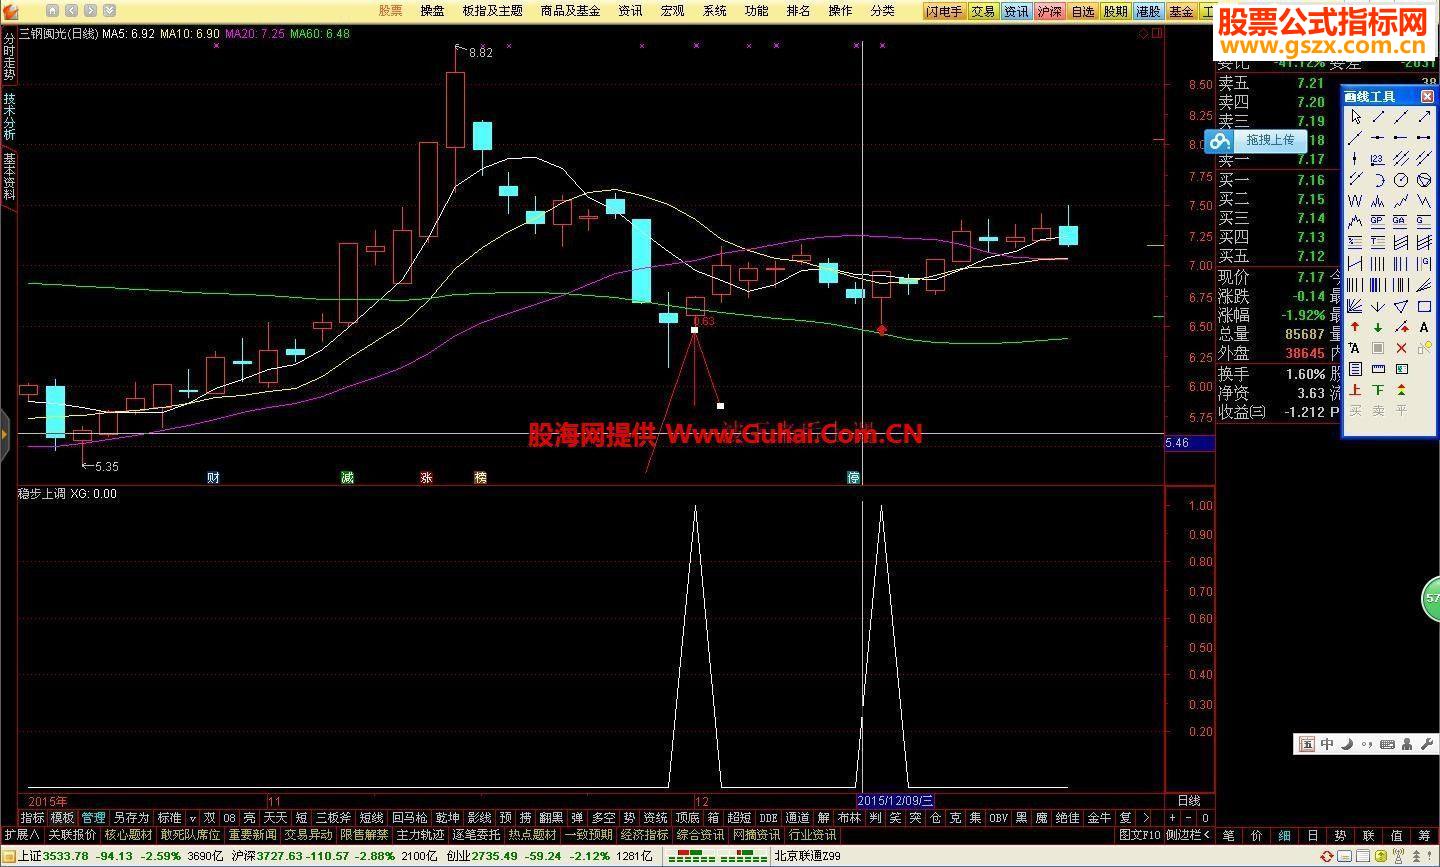
Task: Click the 涨 marker on the chart
Action: (427, 478)
